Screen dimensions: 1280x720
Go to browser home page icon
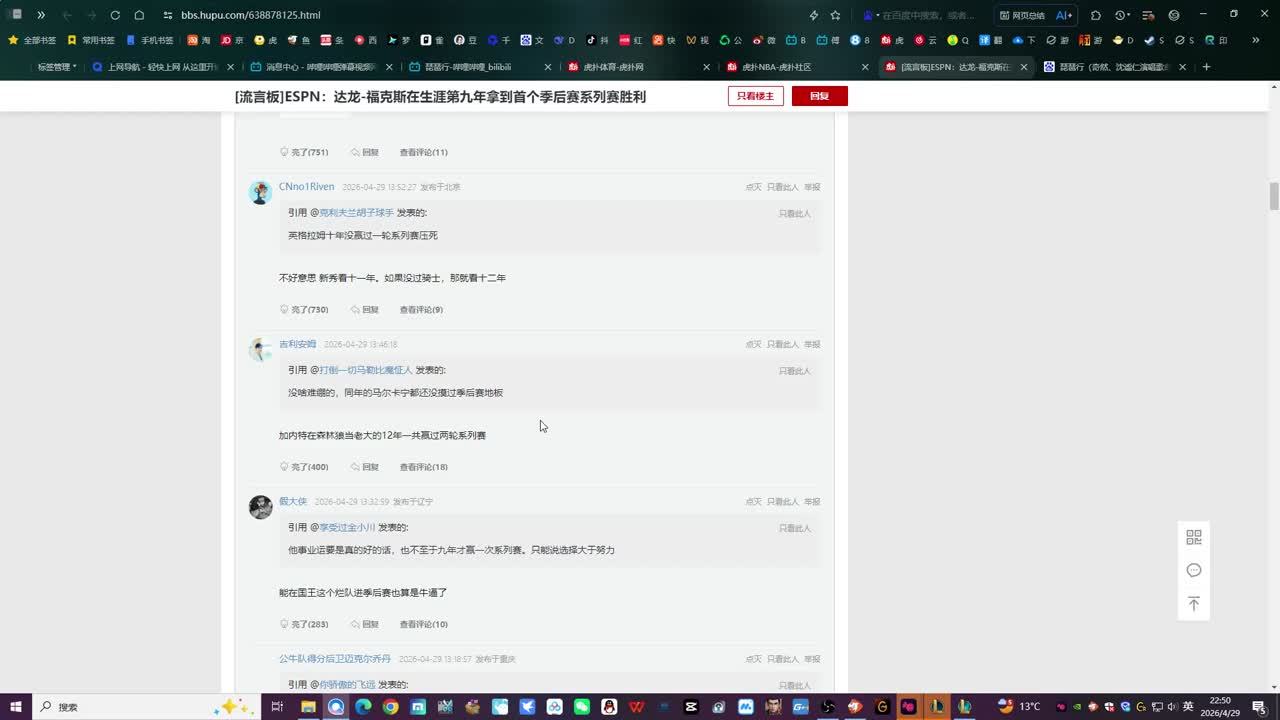tap(139, 15)
